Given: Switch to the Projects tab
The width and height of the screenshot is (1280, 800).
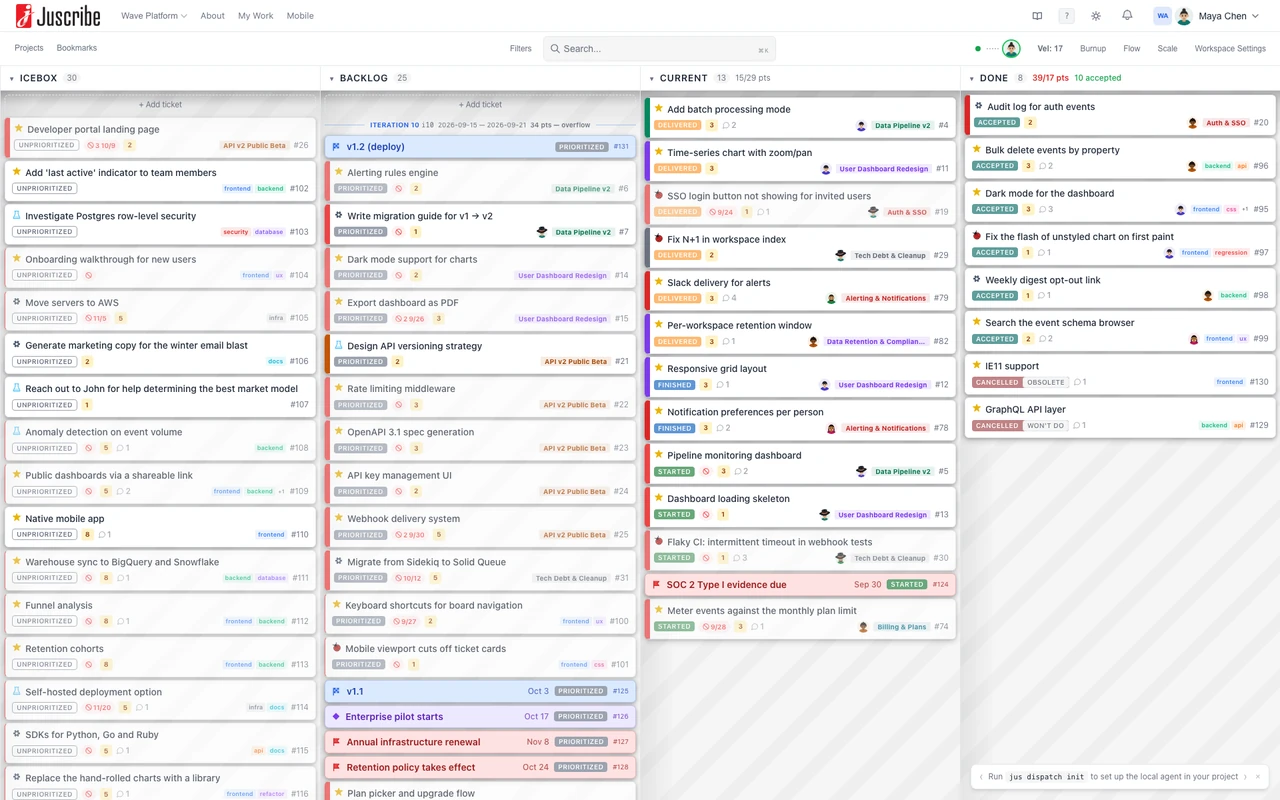Looking at the screenshot, I should pos(29,48).
